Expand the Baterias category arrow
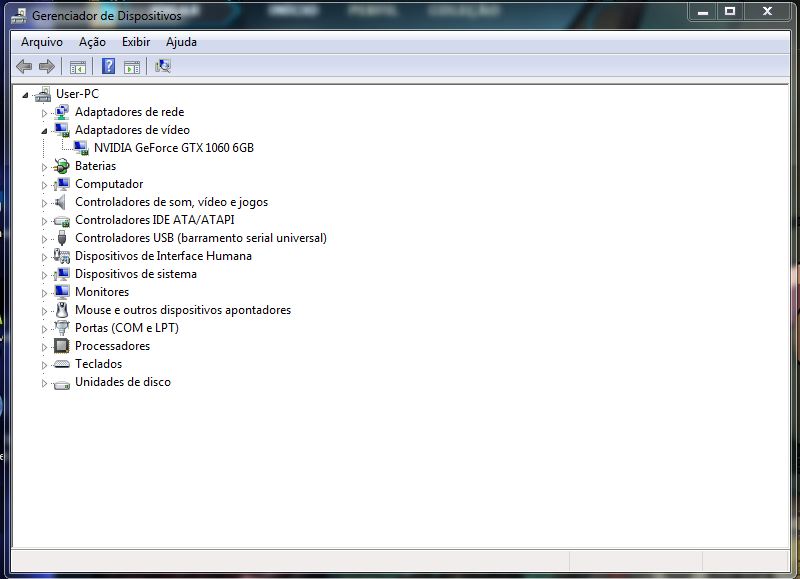Image resolution: width=800 pixels, height=579 pixels. pyautogui.click(x=44, y=167)
